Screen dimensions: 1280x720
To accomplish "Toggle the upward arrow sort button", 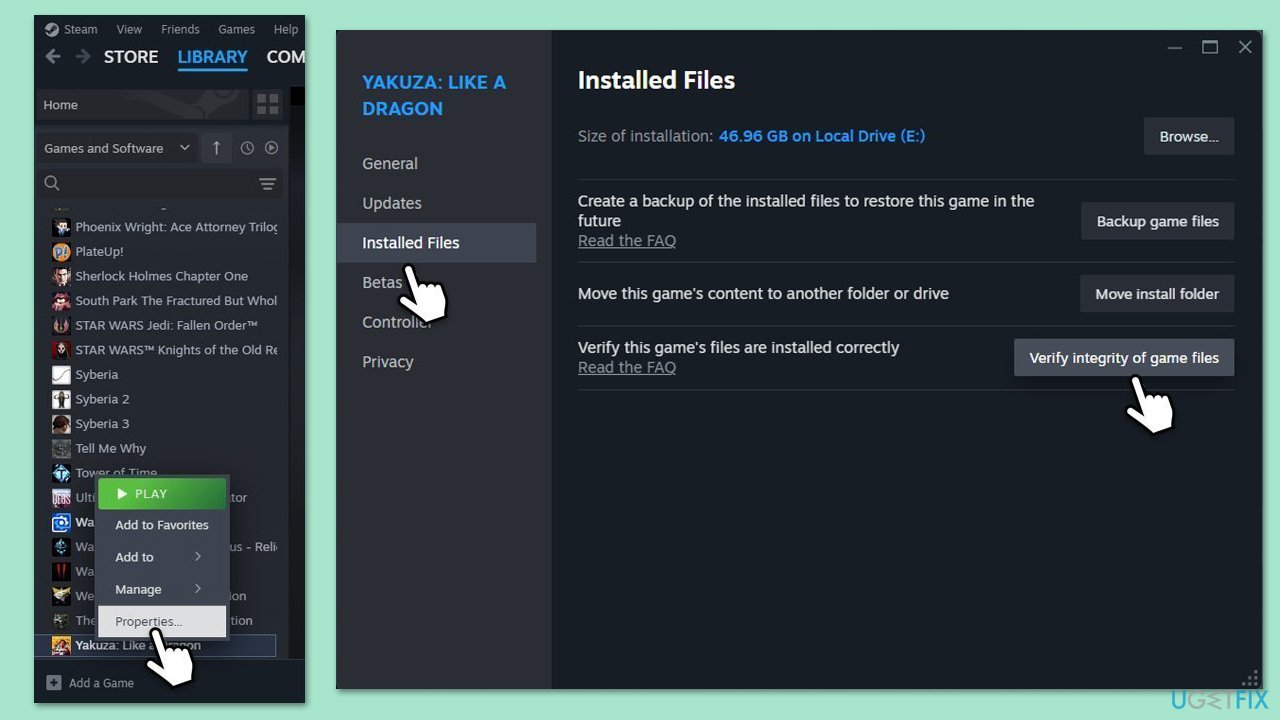I will (x=216, y=148).
